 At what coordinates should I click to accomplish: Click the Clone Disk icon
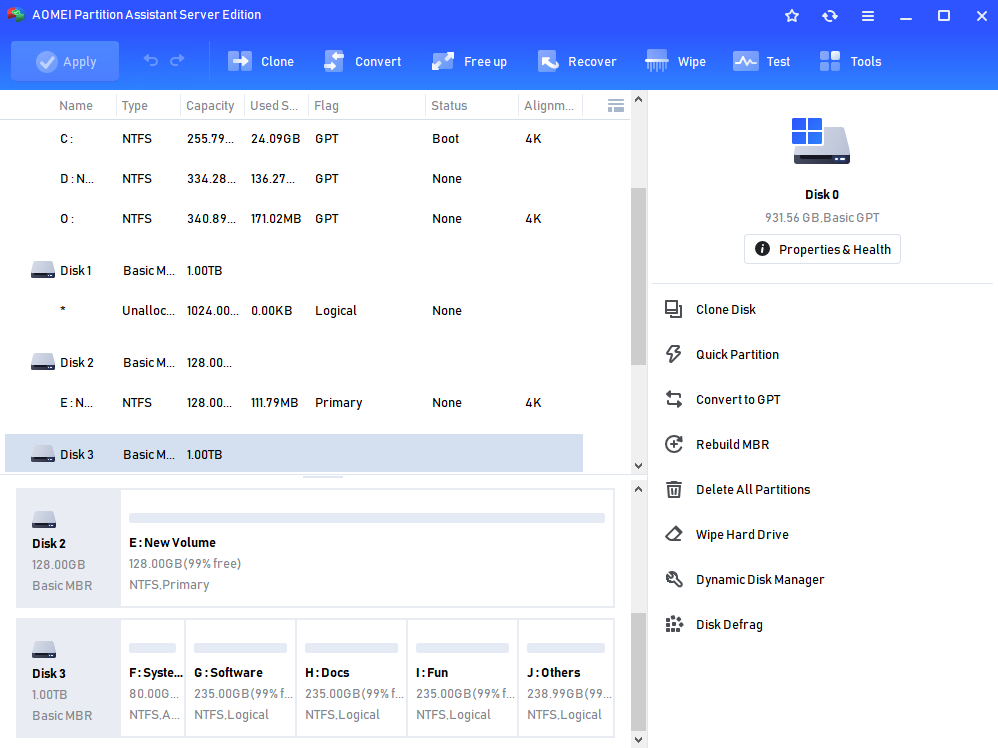(673, 309)
